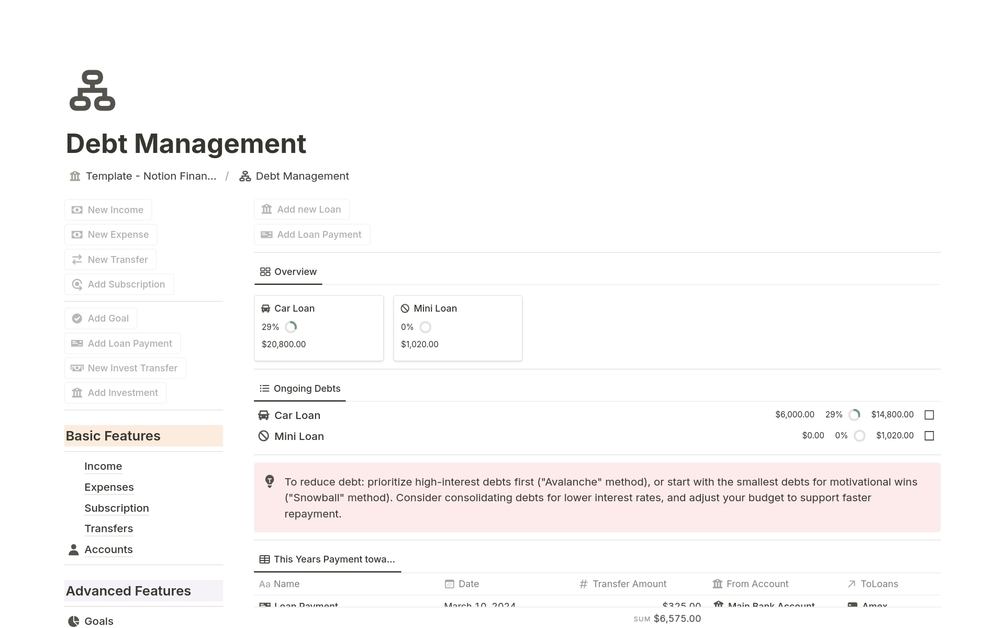The height and width of the screenshot is (628, 1005).
Task: Click the Debt Management page title
Action: point(187,144)
